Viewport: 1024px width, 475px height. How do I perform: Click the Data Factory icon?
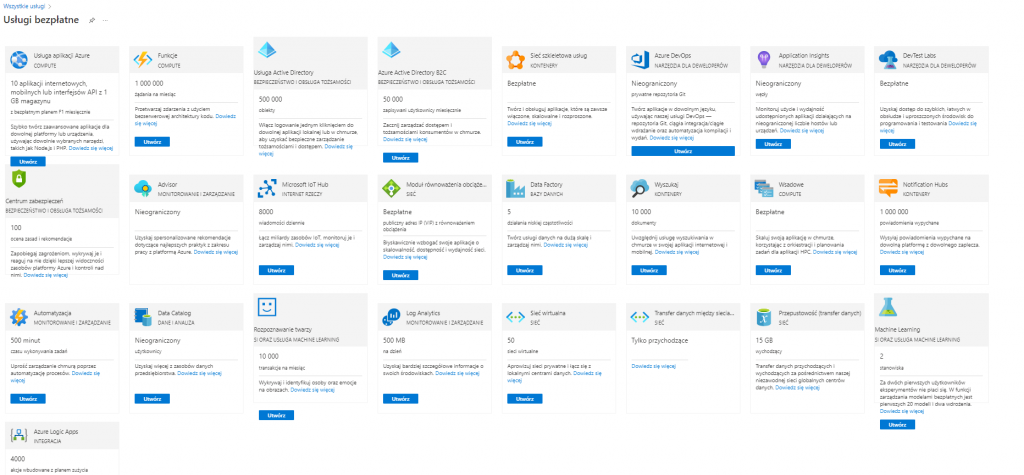[x=515, y=189]
